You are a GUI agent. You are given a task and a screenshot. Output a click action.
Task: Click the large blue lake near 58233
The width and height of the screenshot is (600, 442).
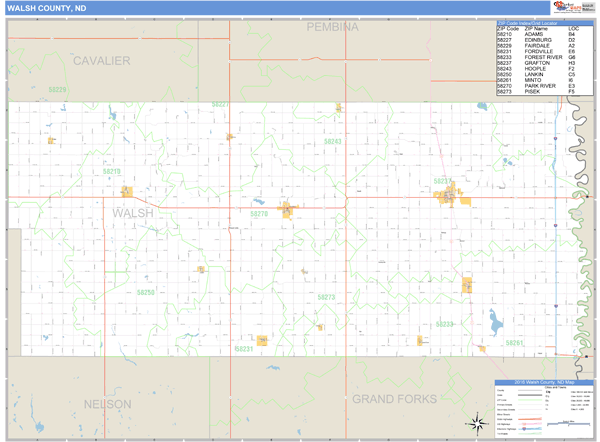(492, 323)
